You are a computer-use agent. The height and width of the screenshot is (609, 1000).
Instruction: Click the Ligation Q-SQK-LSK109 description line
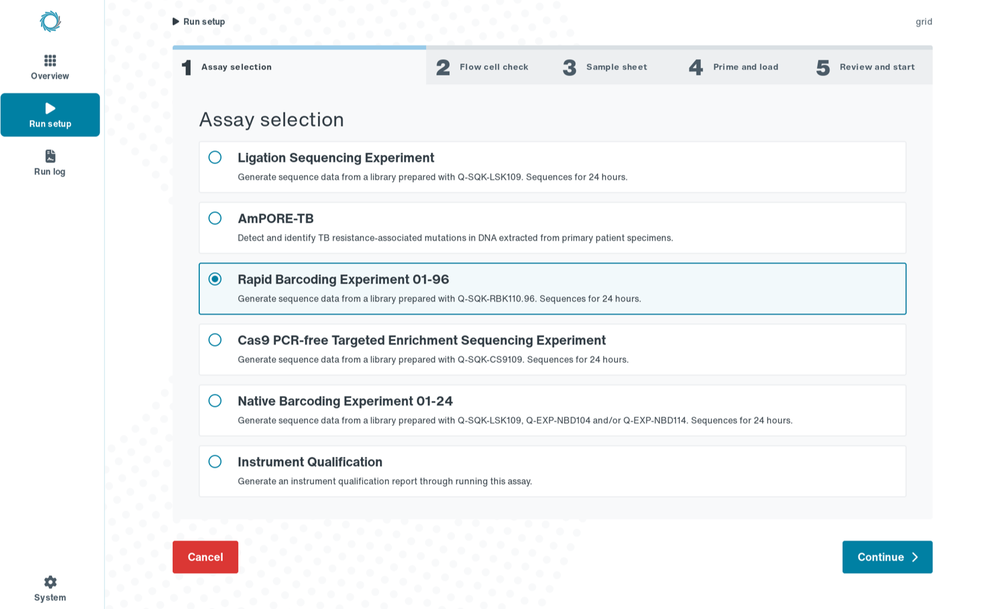point(432,177)
